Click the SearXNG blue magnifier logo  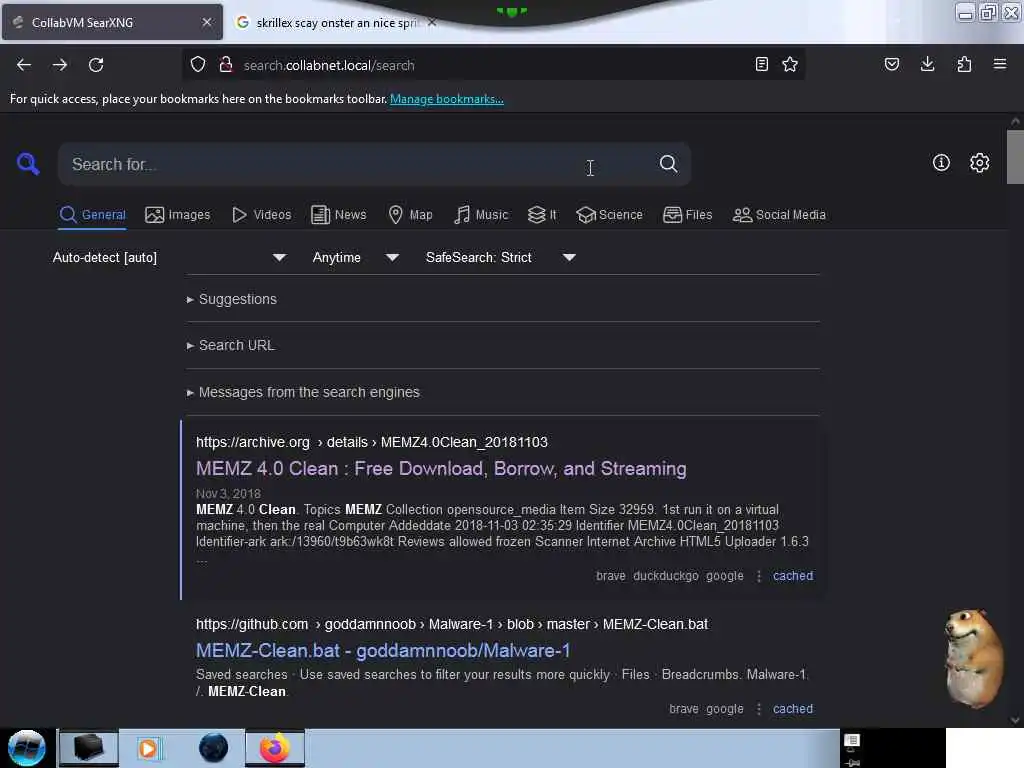coord(28,163)
